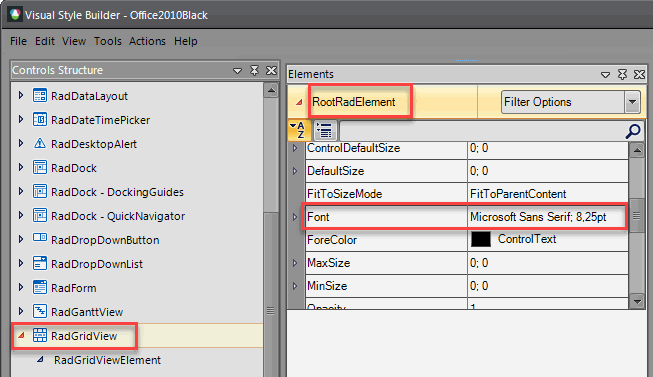
Task: Expand the RadDock node
Action: (21, 167)
